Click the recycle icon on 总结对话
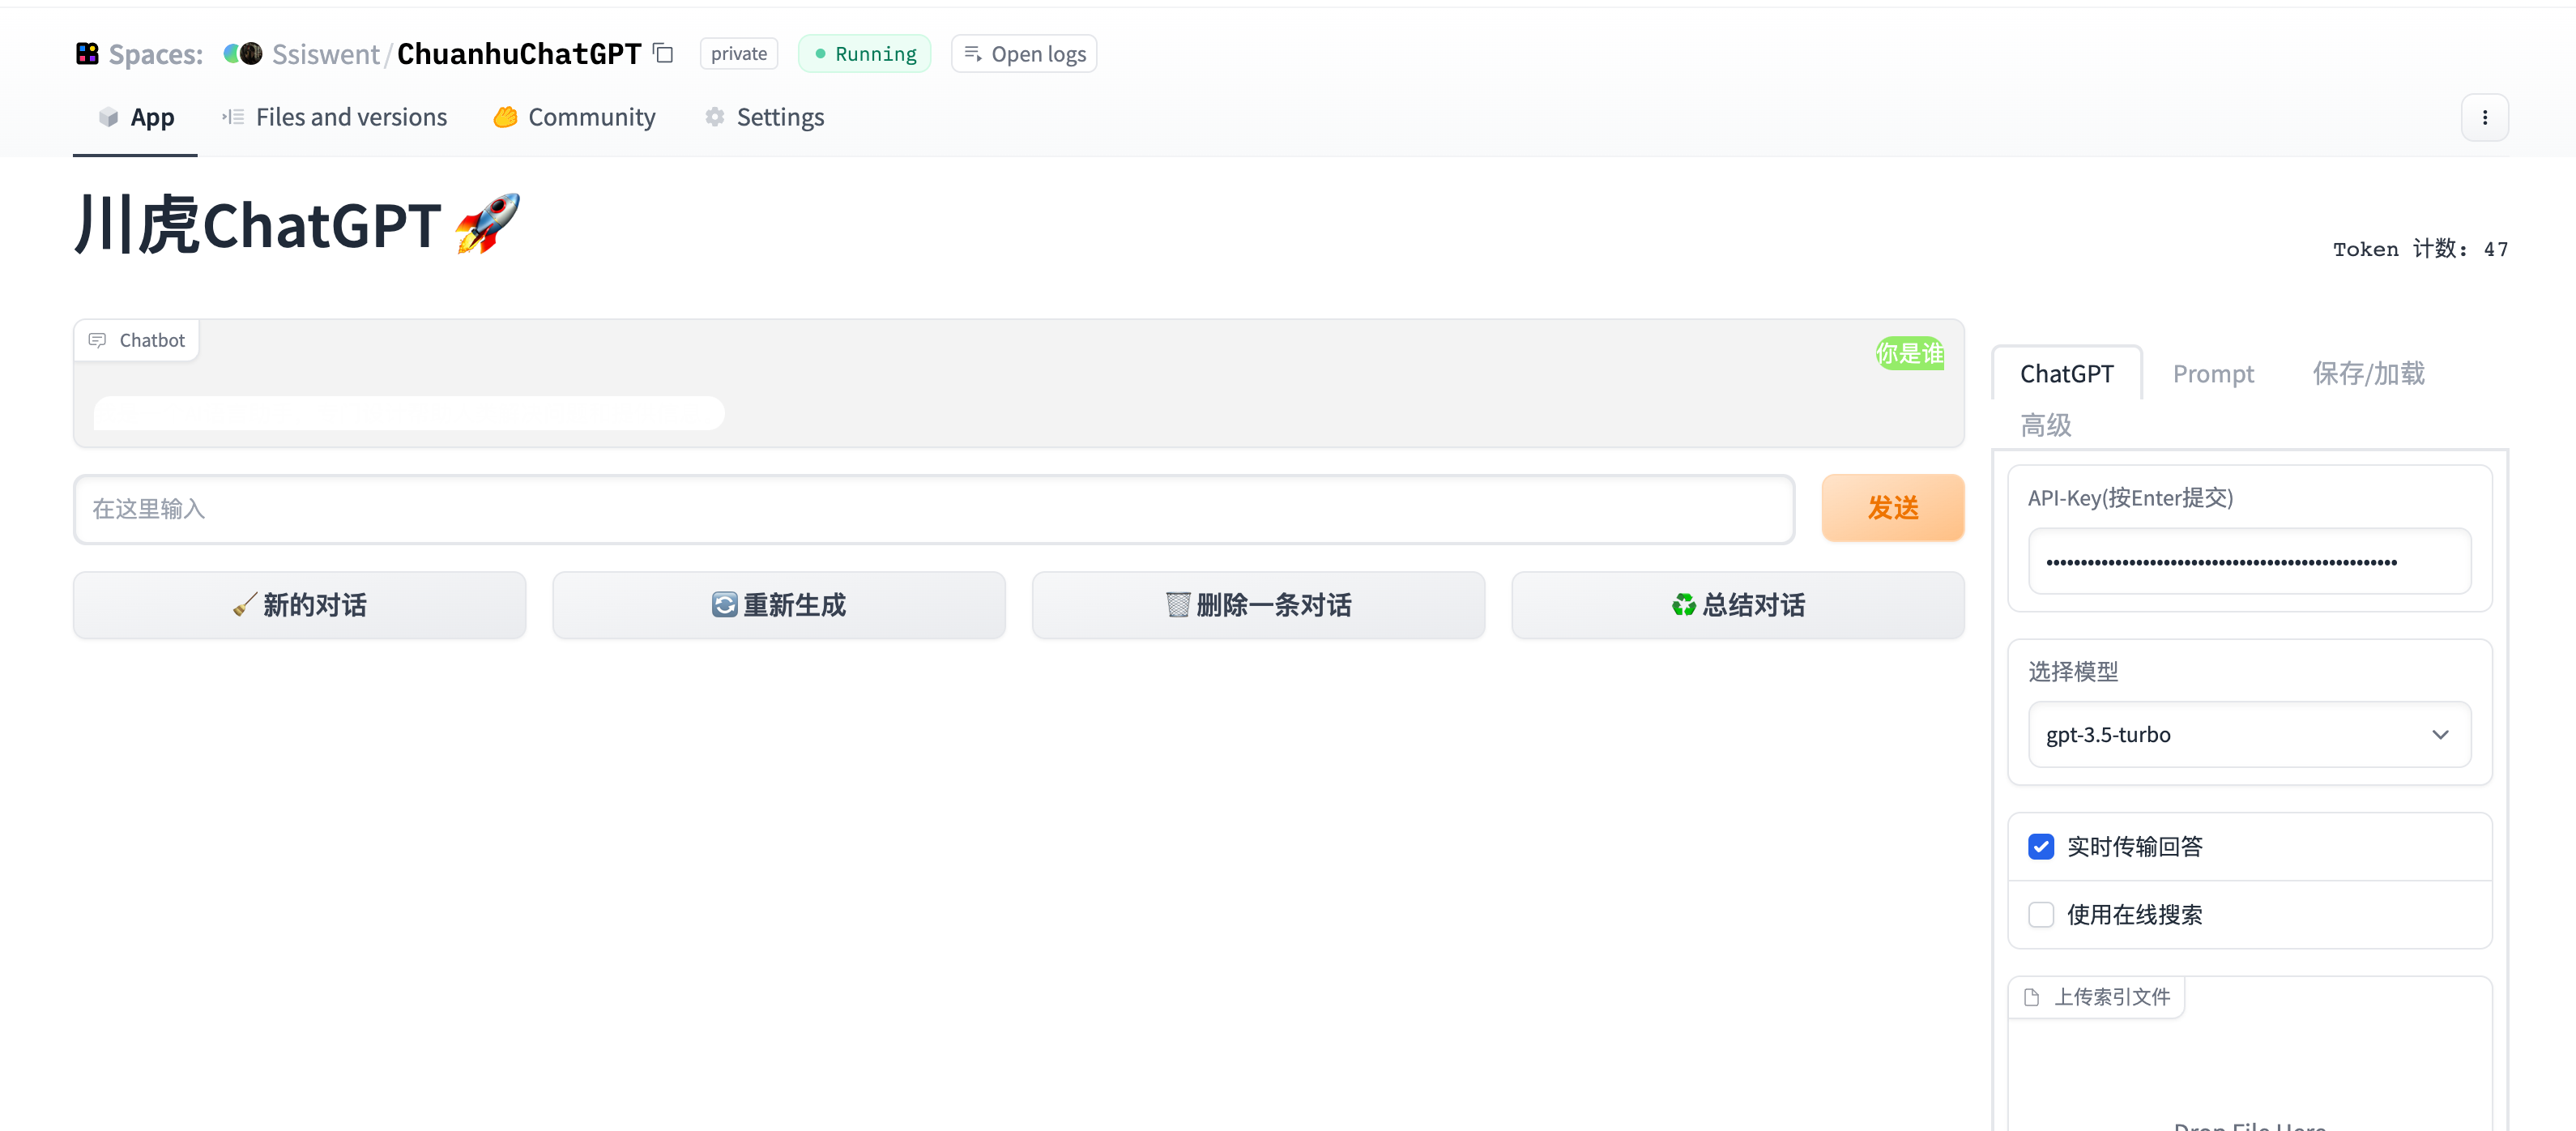The height and width of the screenshot is (1131, 2576). (1684, 605)
